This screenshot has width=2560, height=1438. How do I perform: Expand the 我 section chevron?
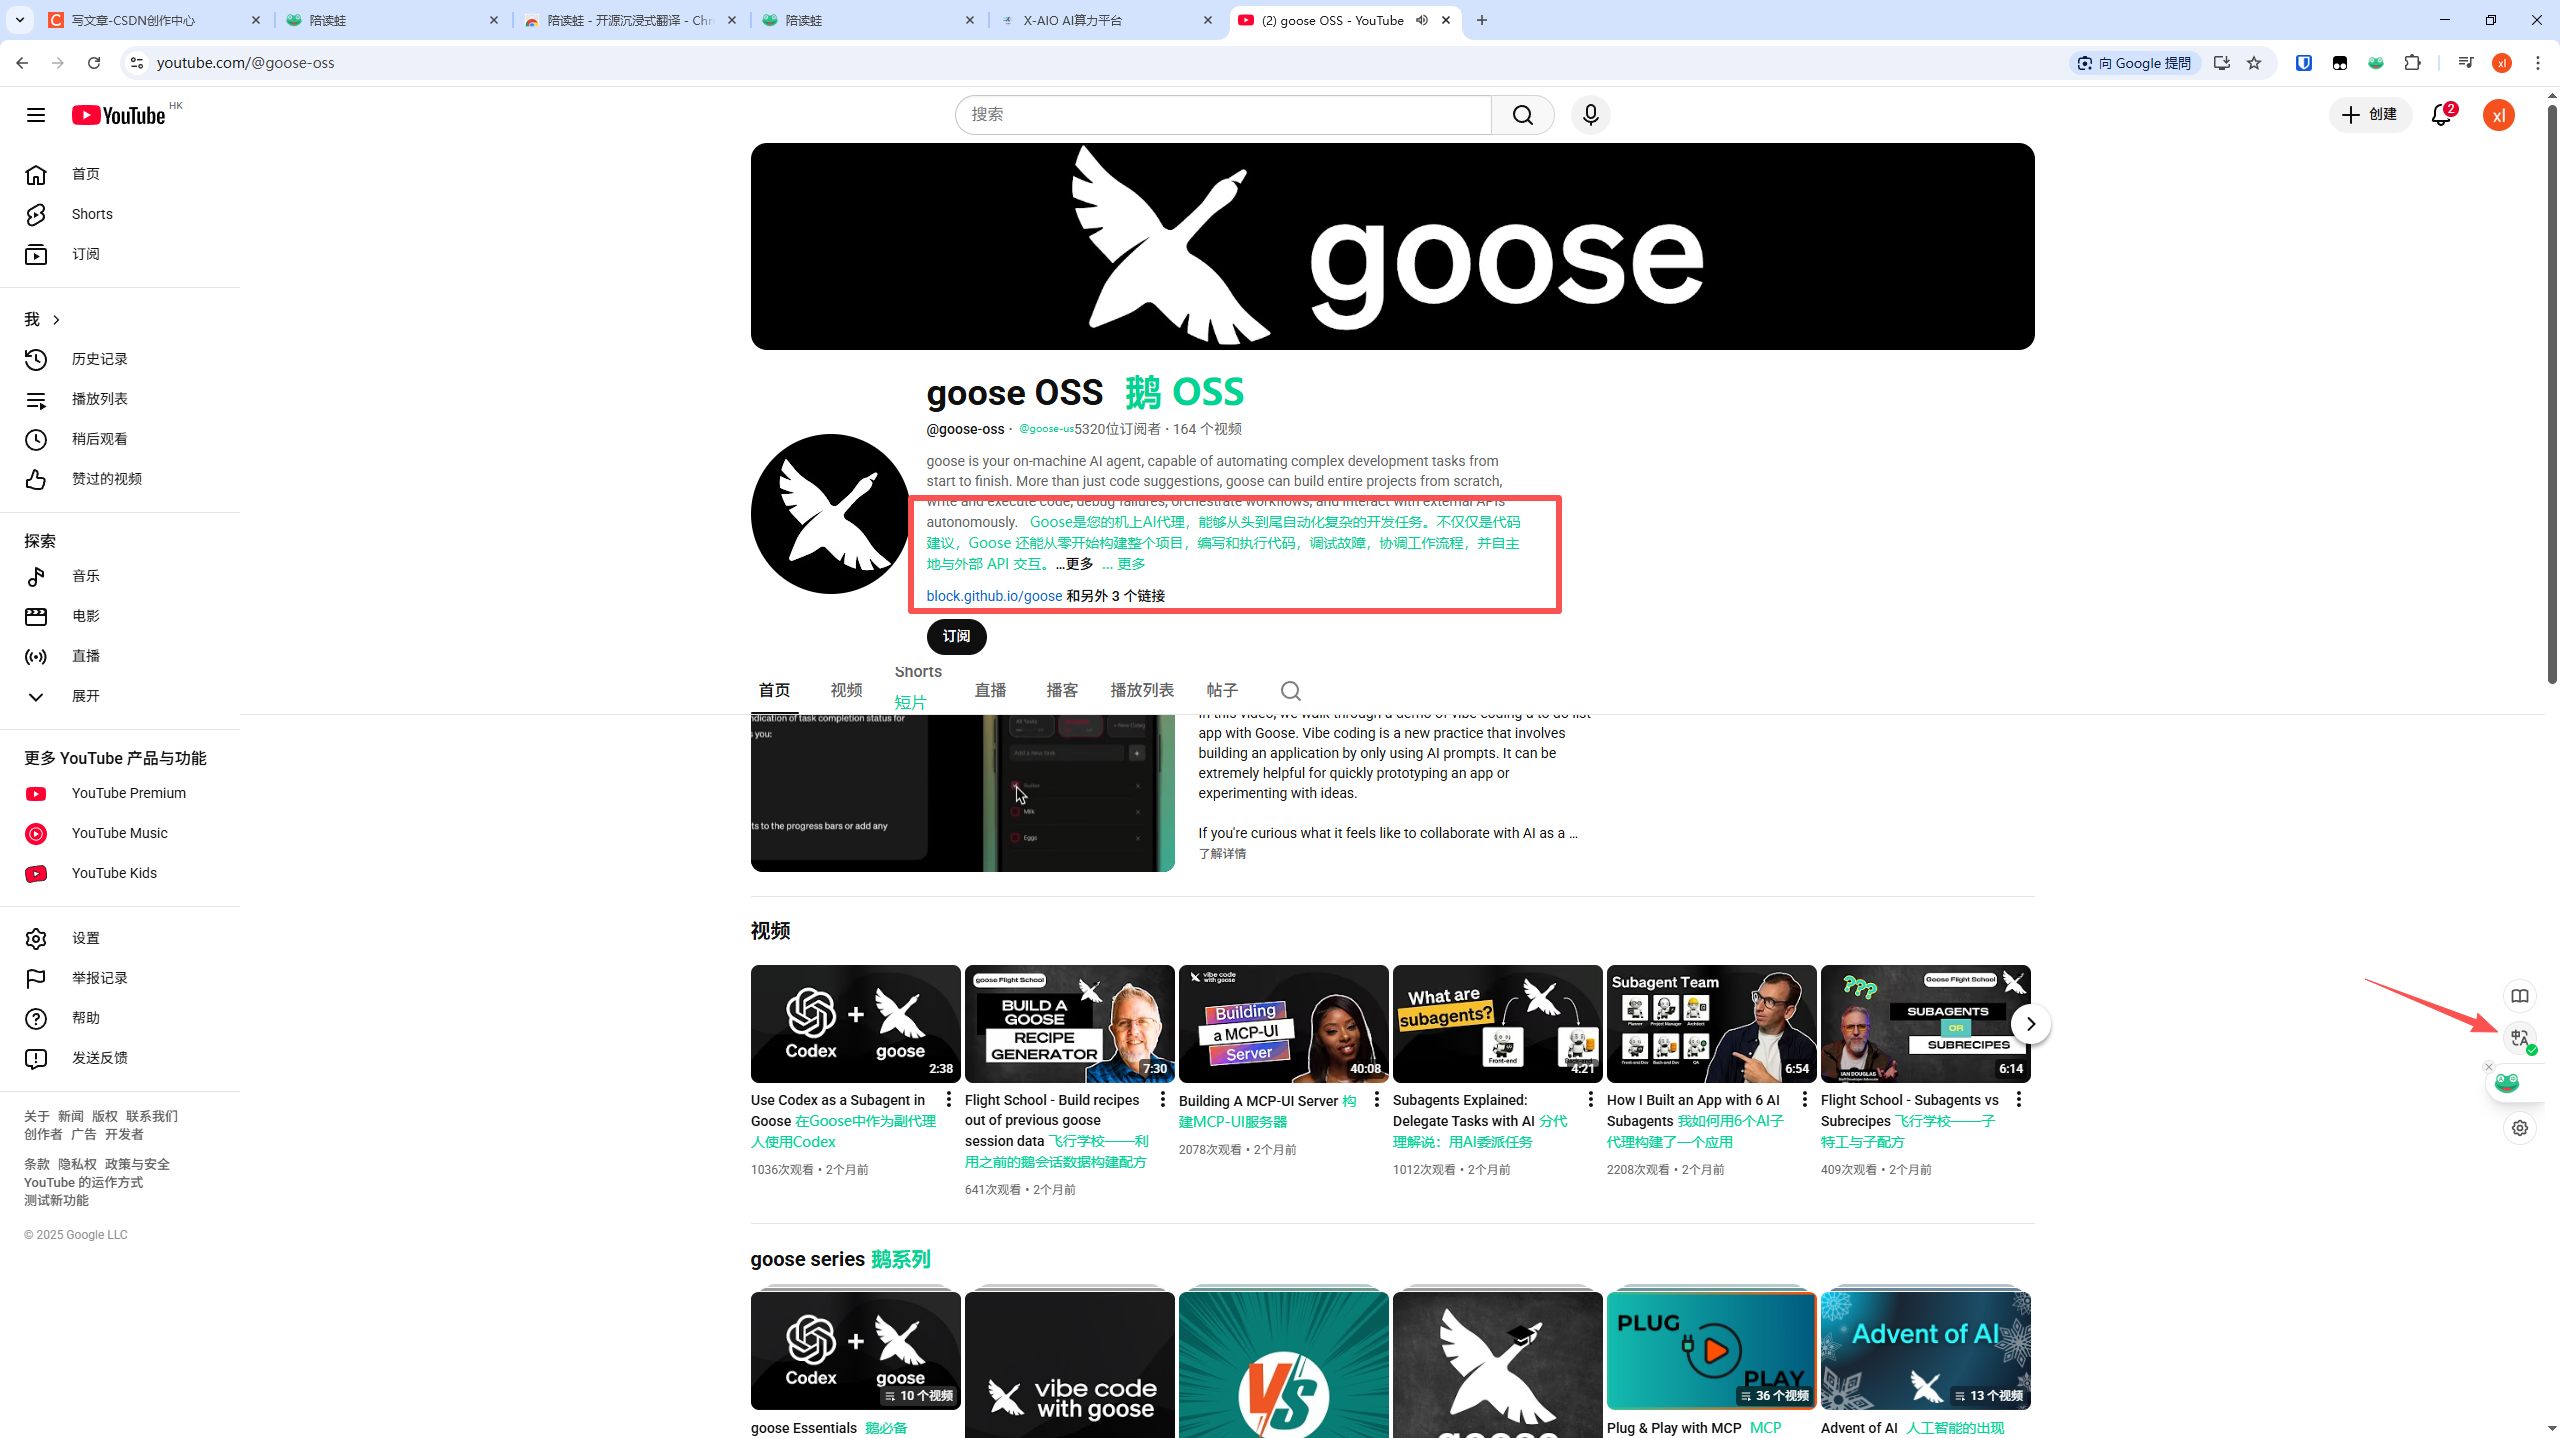point(56,320)
